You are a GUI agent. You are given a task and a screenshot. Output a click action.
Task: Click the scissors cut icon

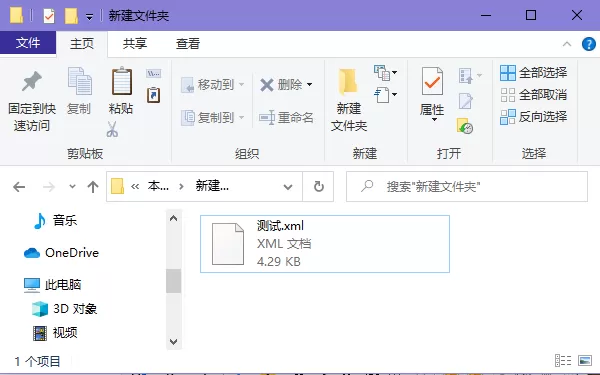click(112, 129)
